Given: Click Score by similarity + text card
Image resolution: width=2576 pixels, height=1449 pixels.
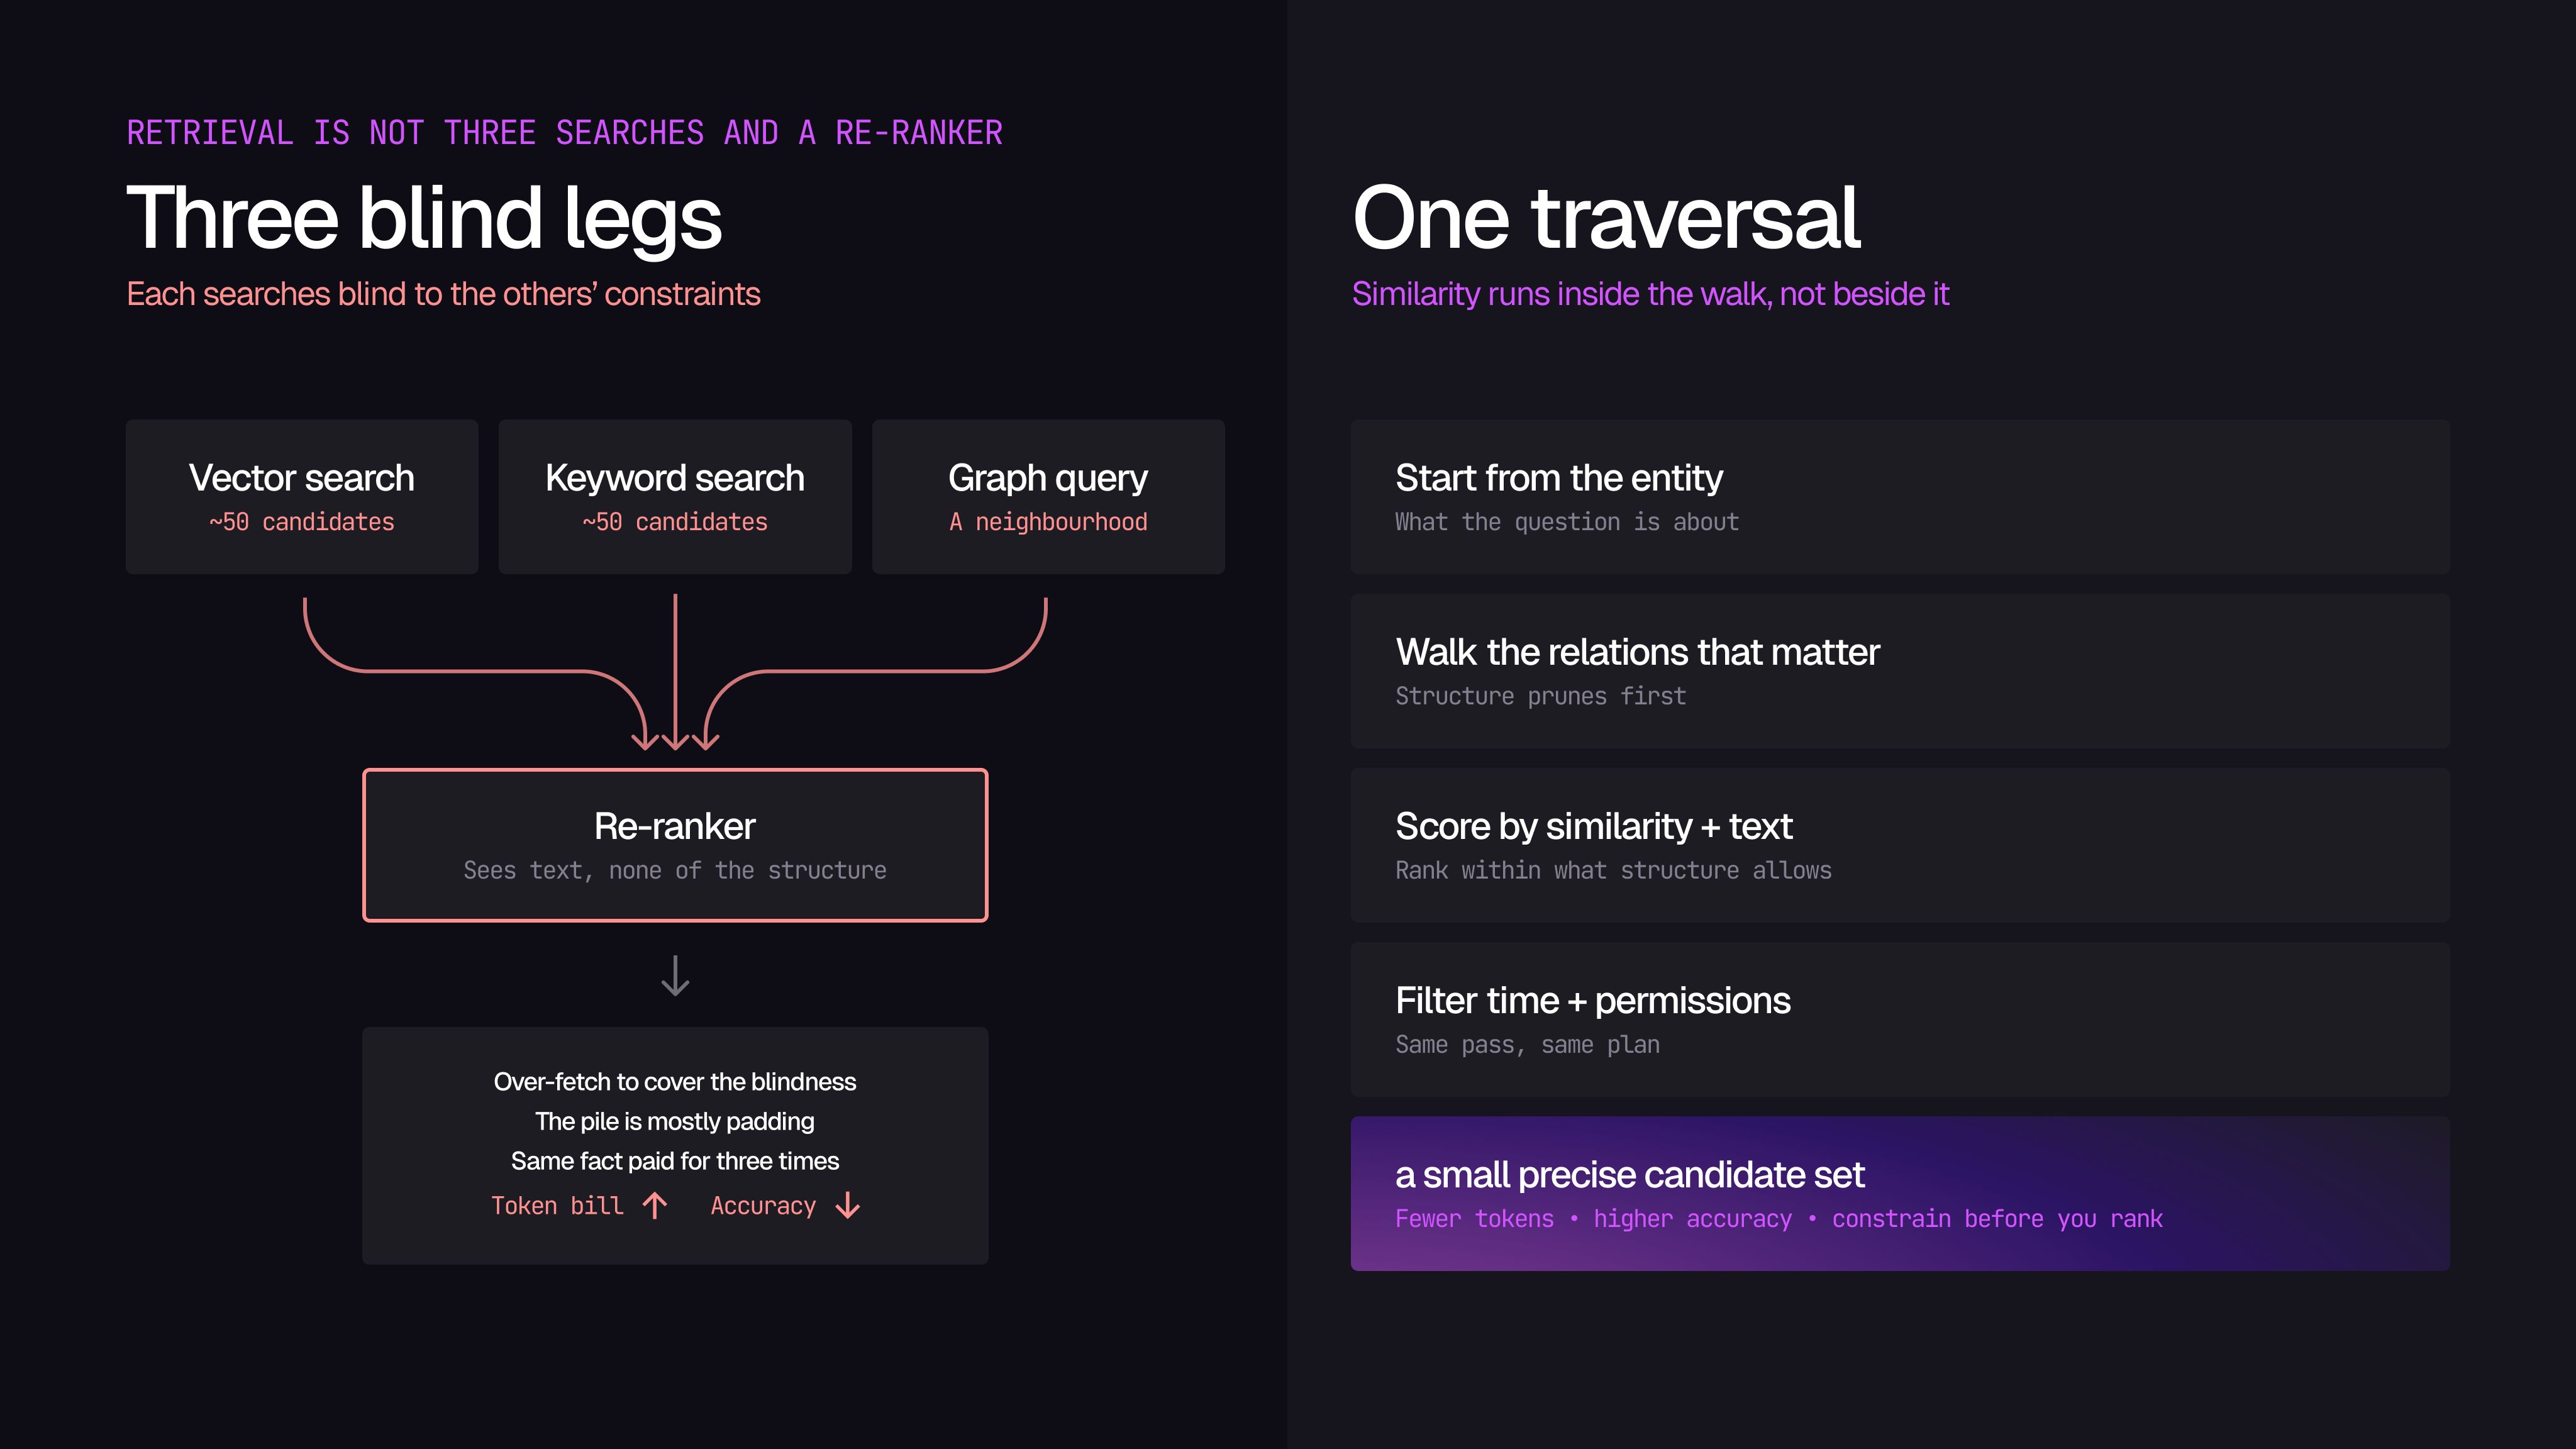Looking at the screenshot, I should click(x=1900, y=845).
